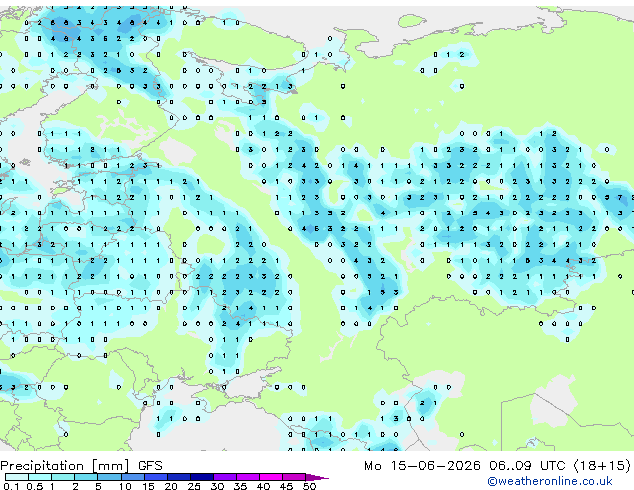Click the 40–45 mm legend color swatch
This screenshot has height=490, width=634.
pos(271,477)
